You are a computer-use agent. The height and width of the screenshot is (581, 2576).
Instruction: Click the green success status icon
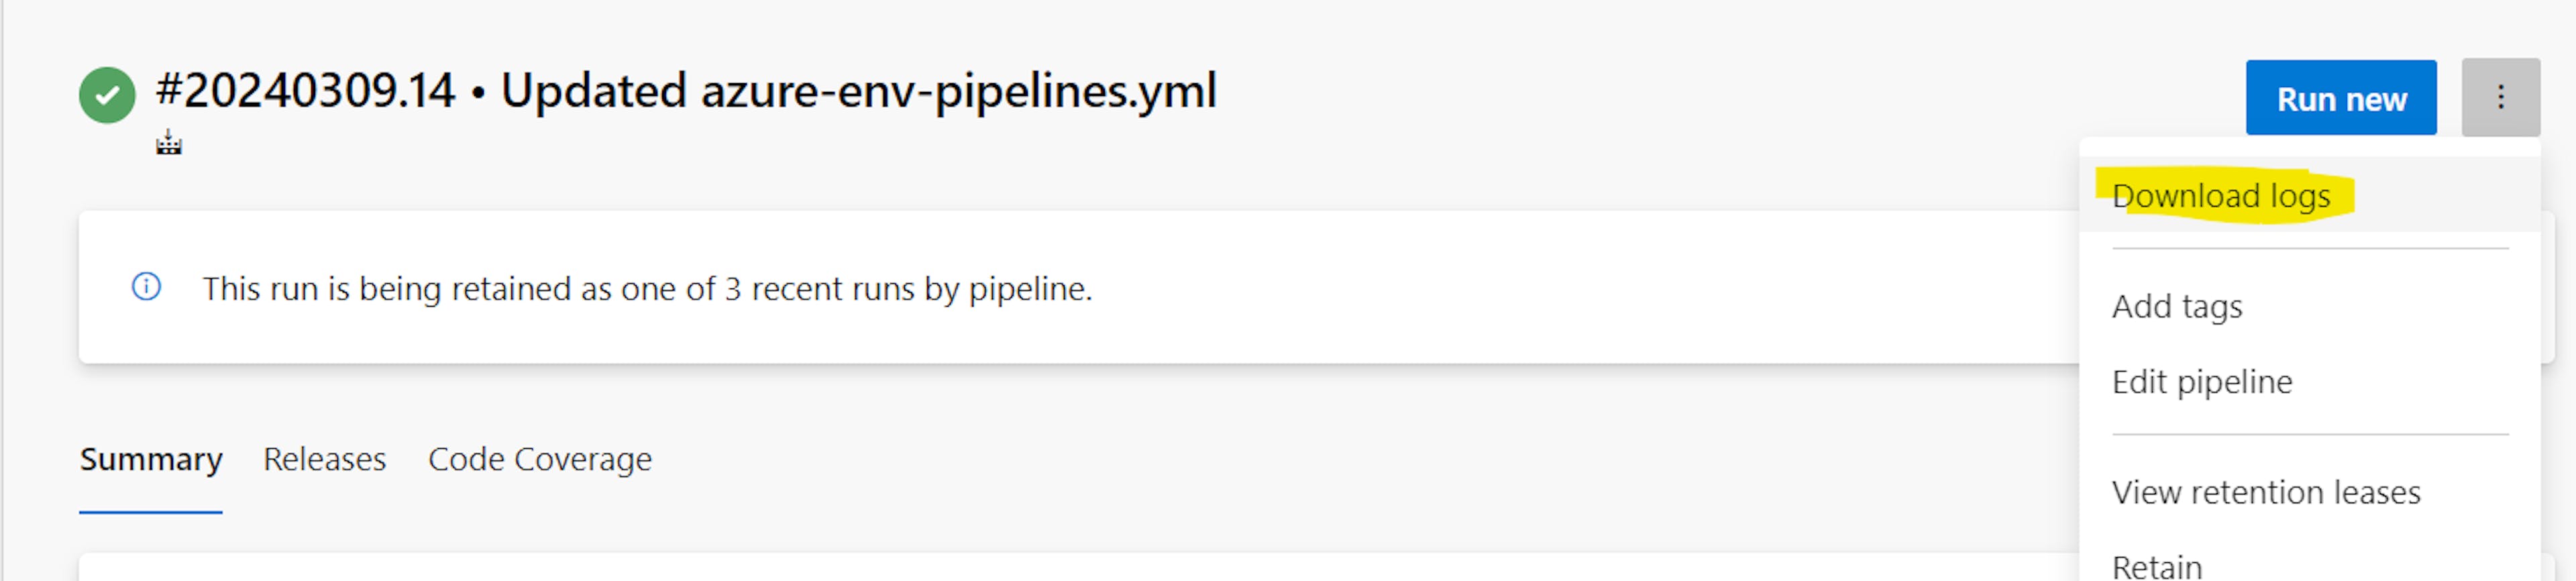[107, 95]
